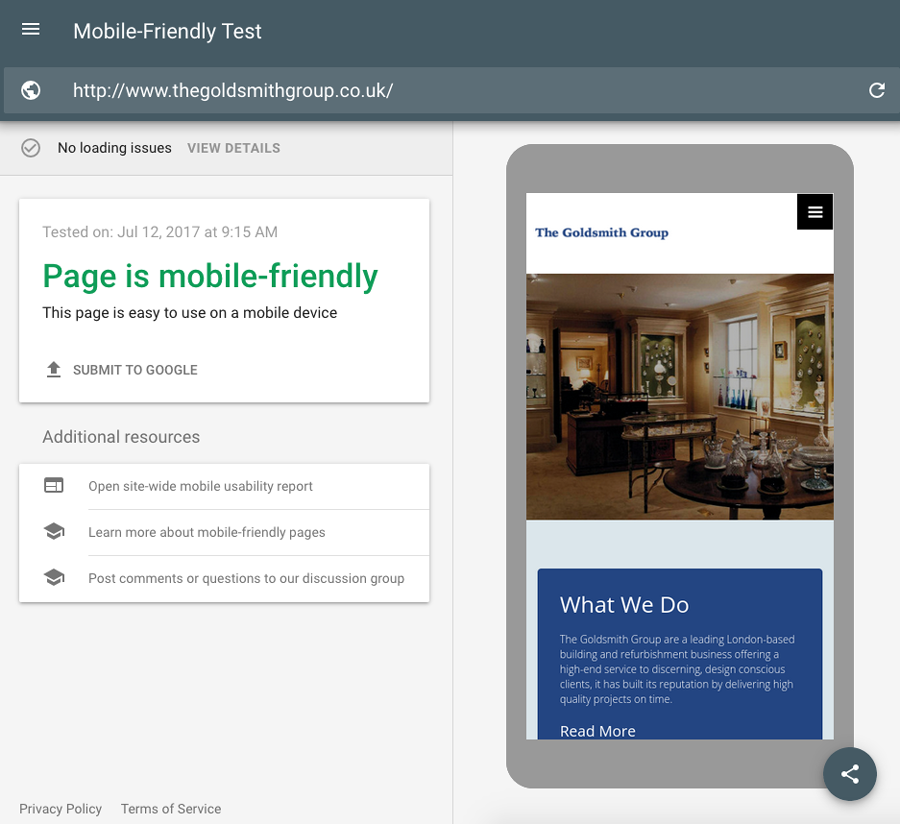The width and height of the screenshot is (900, 824).
Task: Click the checkmark icon next to No loading issues
Action: [x=30, y=148]
